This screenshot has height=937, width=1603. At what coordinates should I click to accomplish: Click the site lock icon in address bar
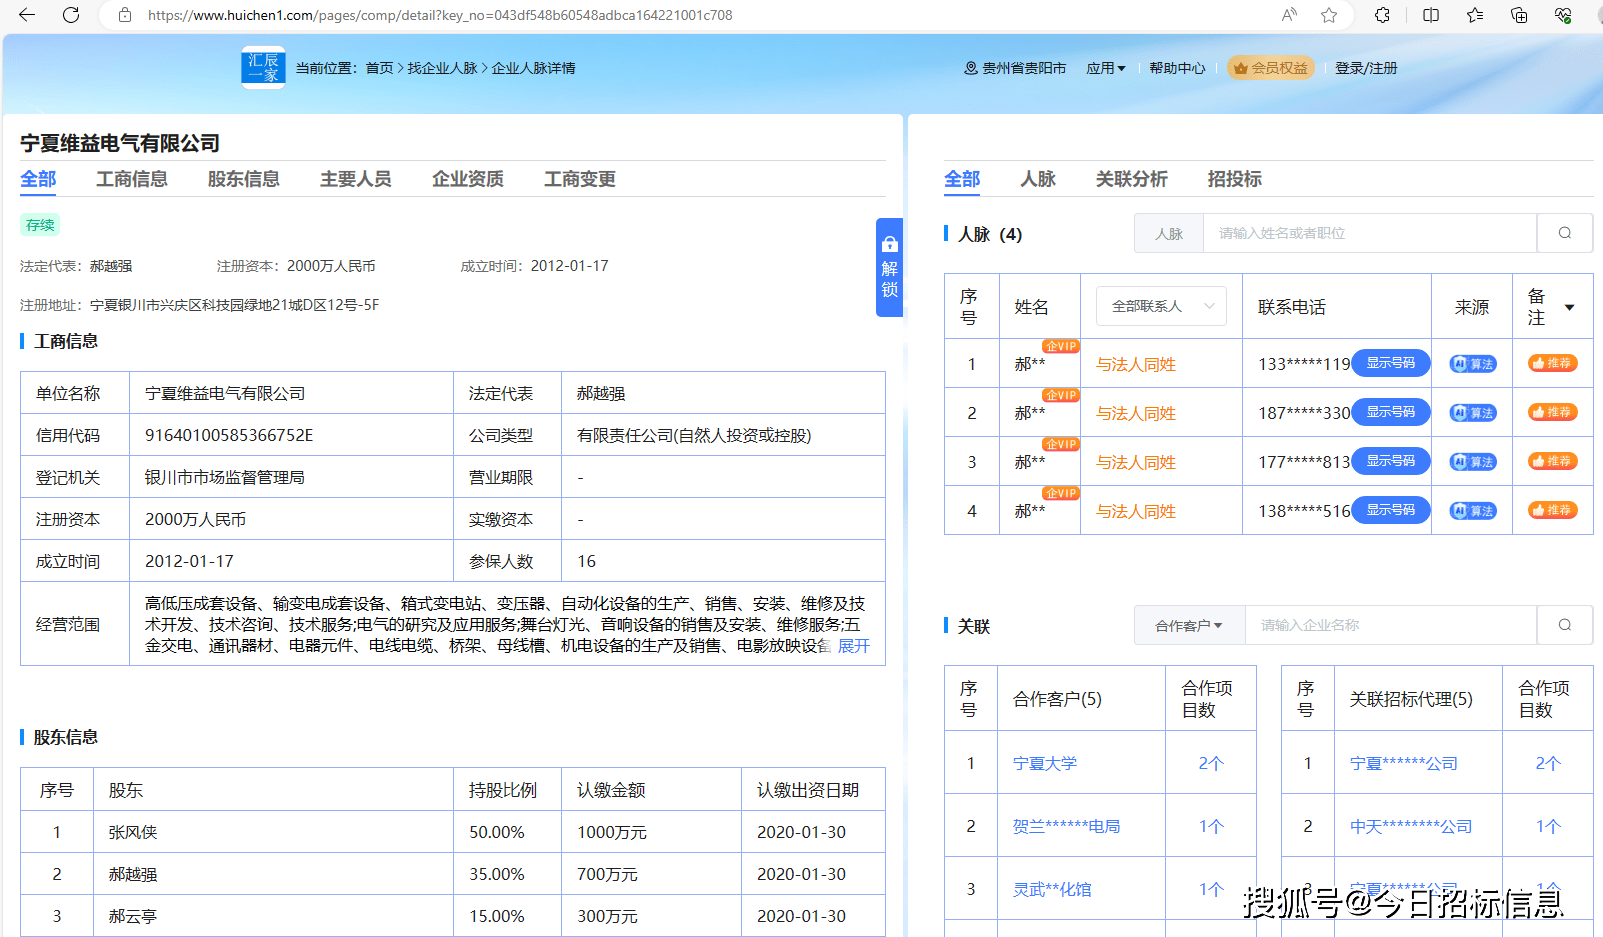click(125, 15)
